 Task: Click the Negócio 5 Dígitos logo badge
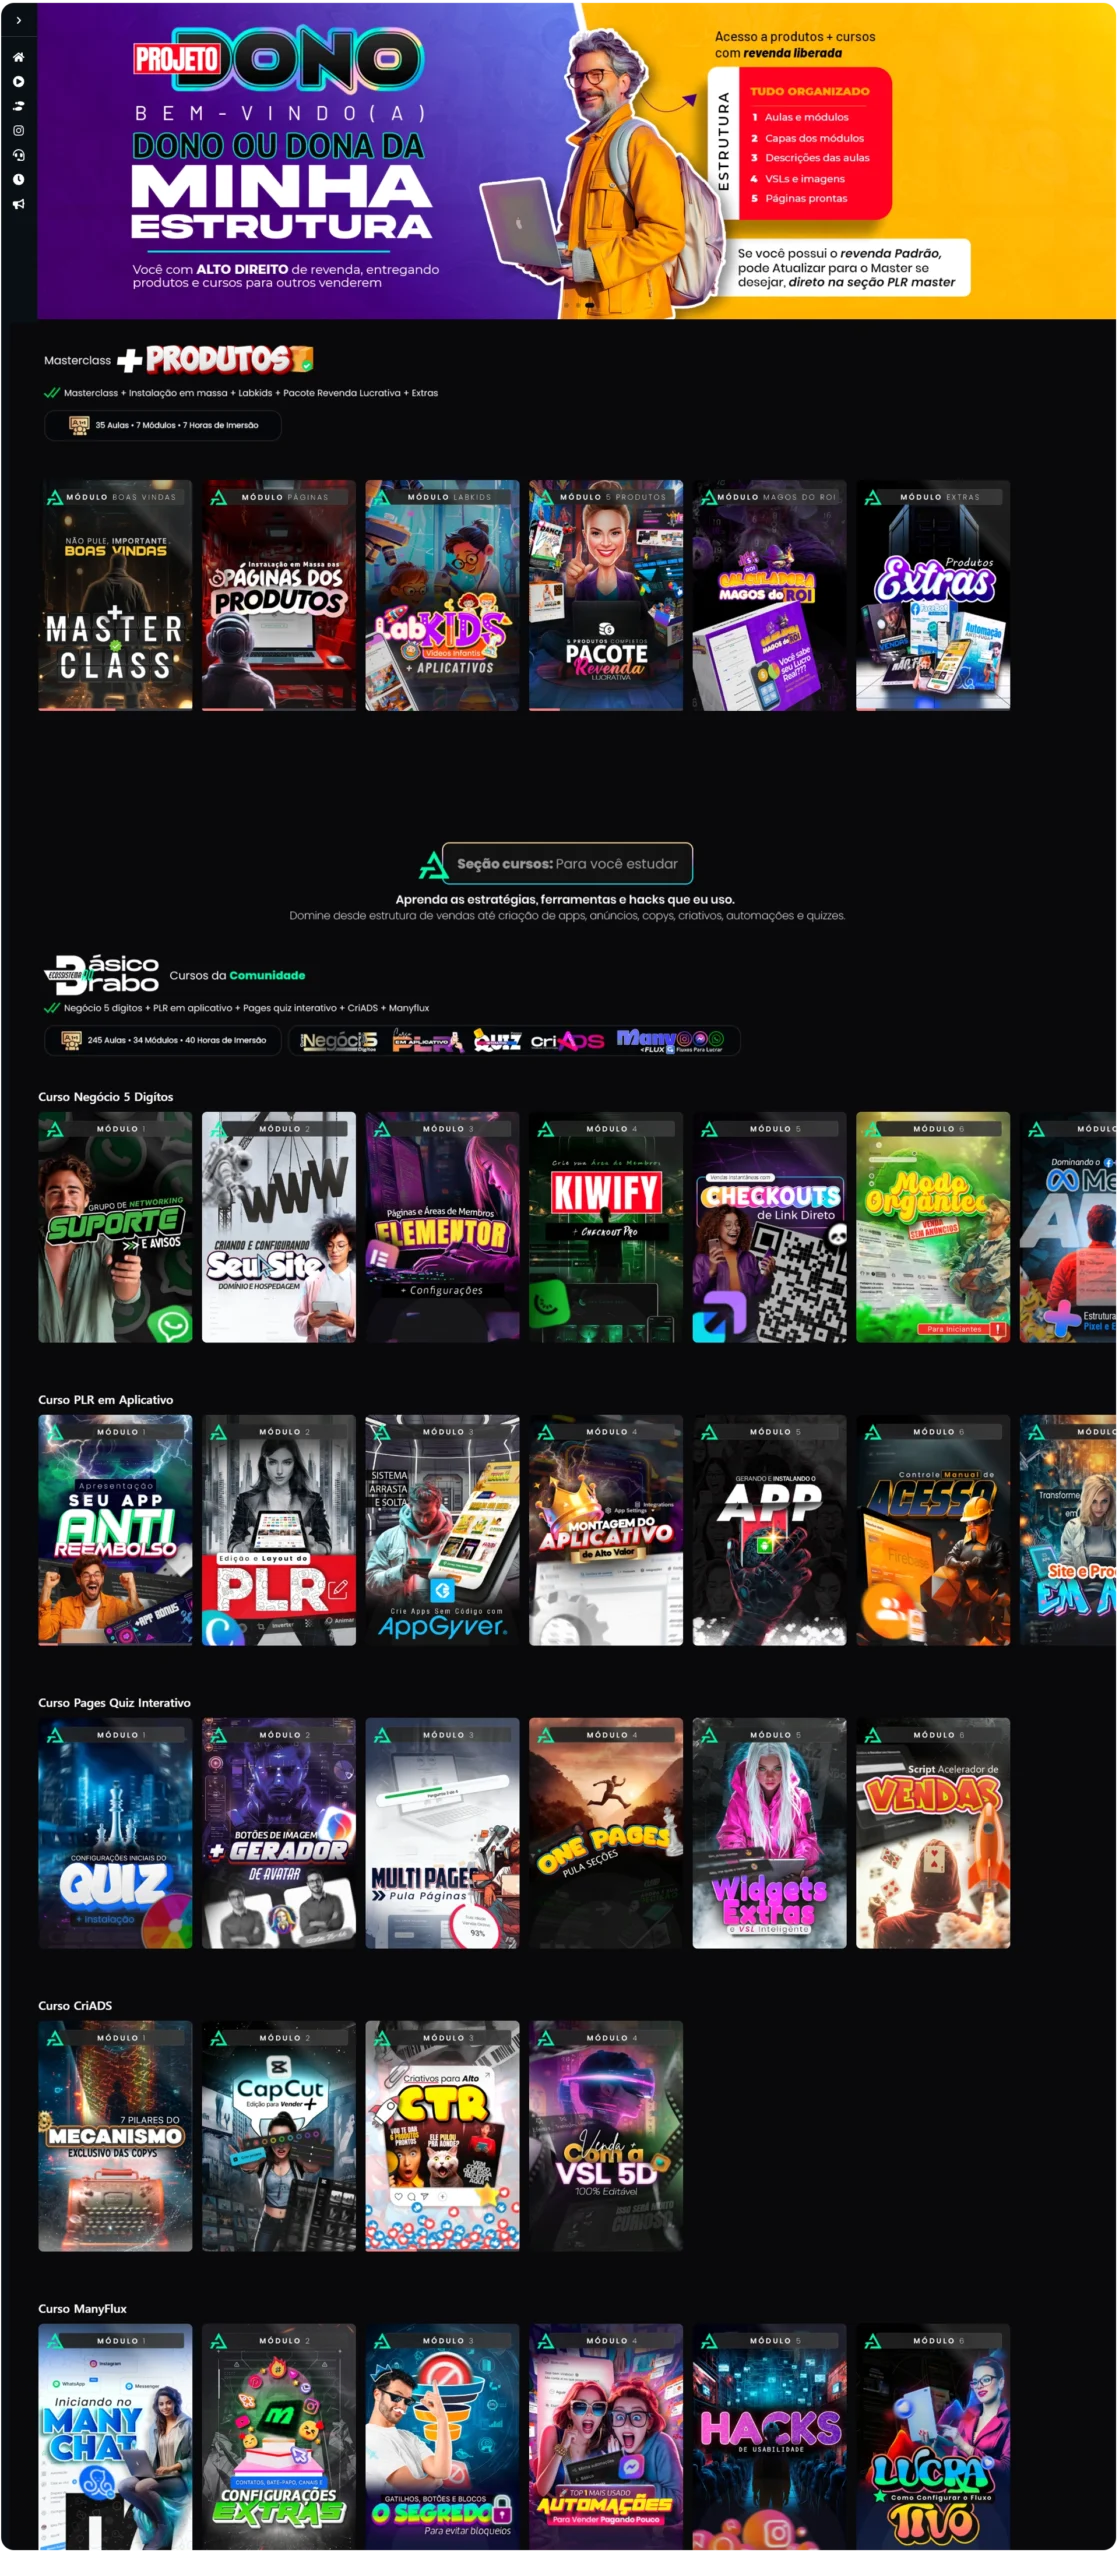339,1041
